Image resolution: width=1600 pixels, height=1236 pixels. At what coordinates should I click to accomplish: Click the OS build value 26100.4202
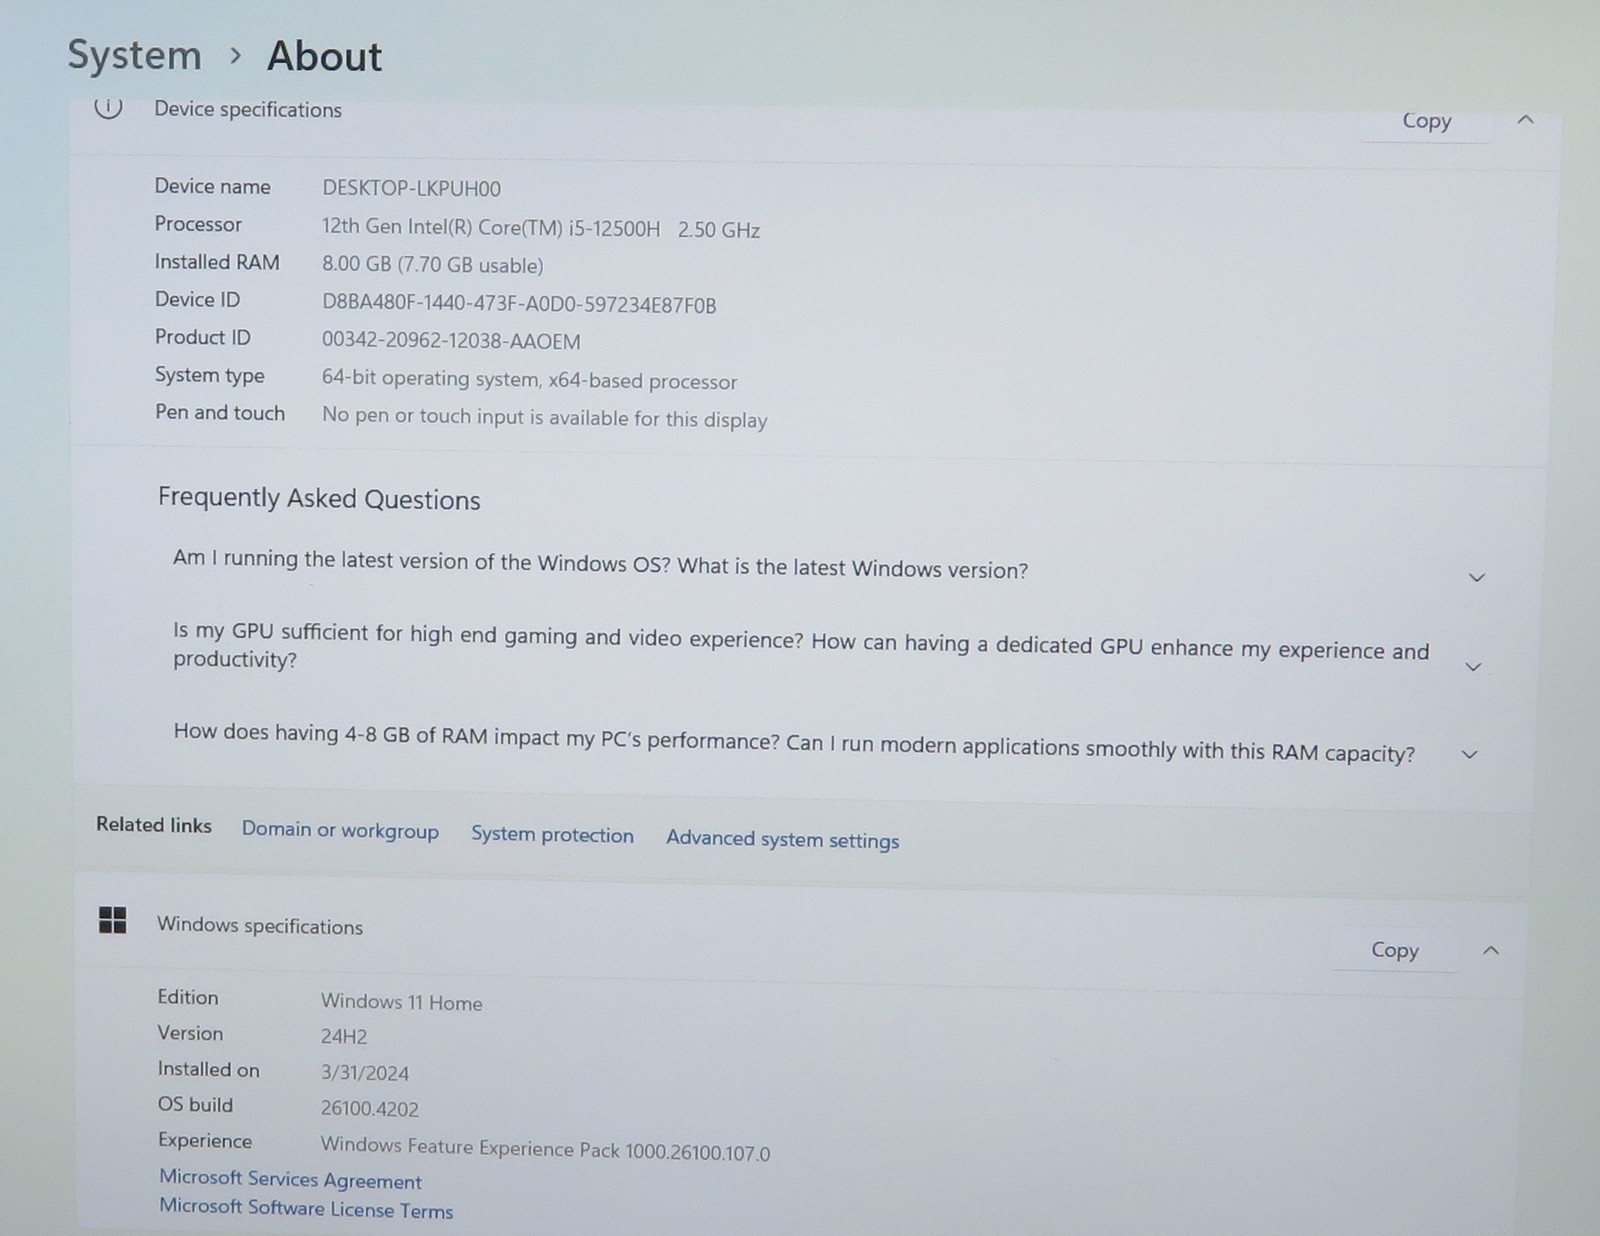coord(369,1109)
